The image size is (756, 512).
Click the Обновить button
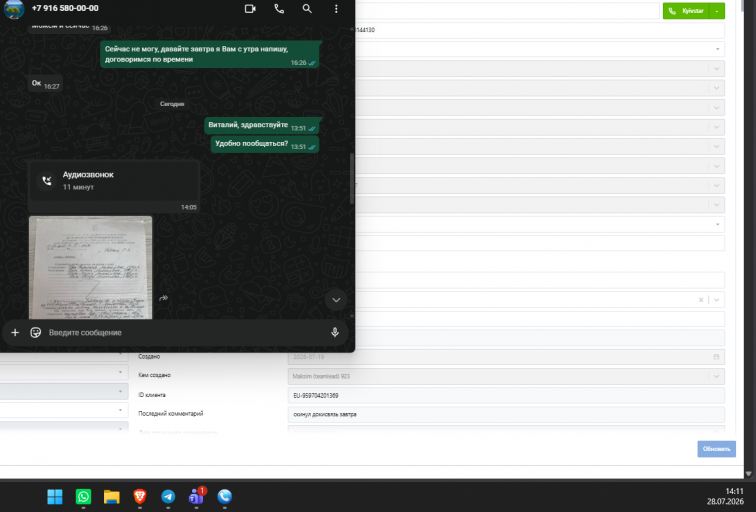pos(716,449)
